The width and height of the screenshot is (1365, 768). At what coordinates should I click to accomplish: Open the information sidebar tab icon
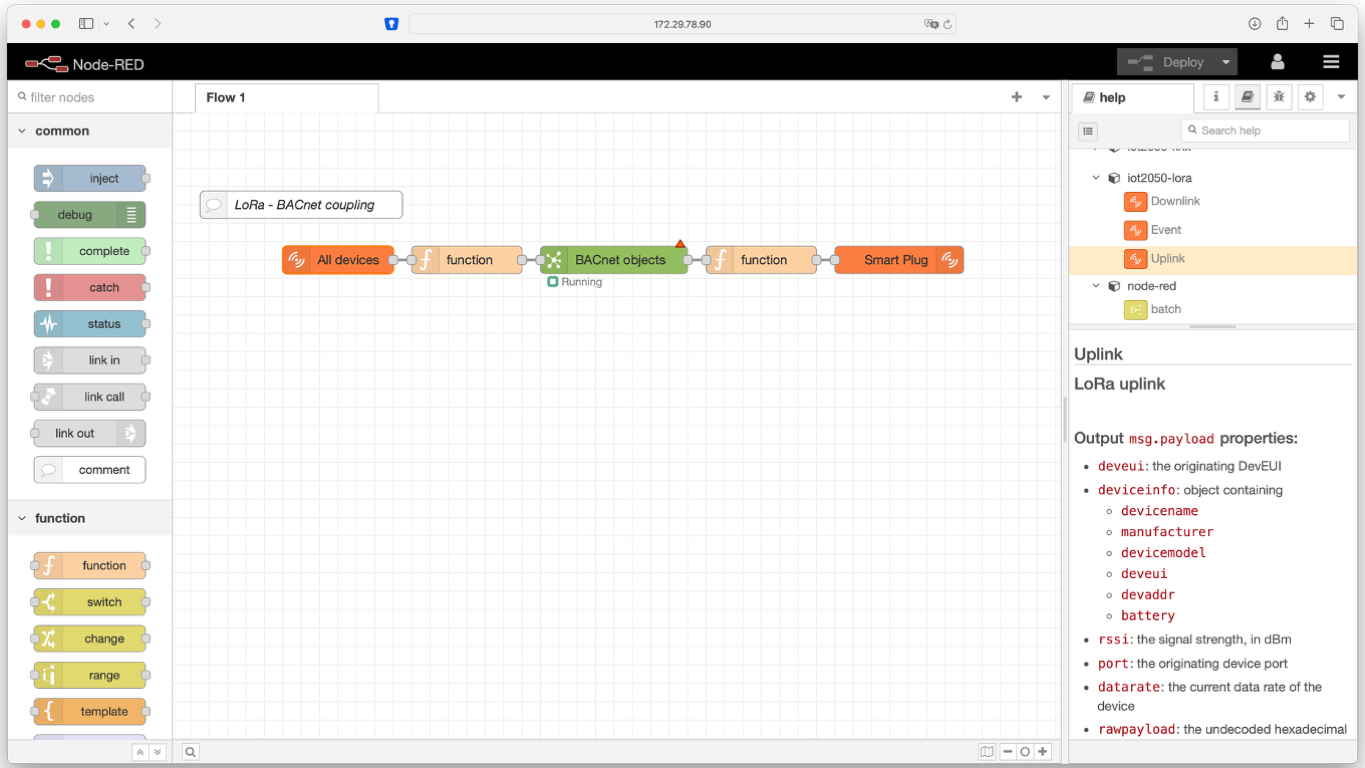[x=1216, y=97]
